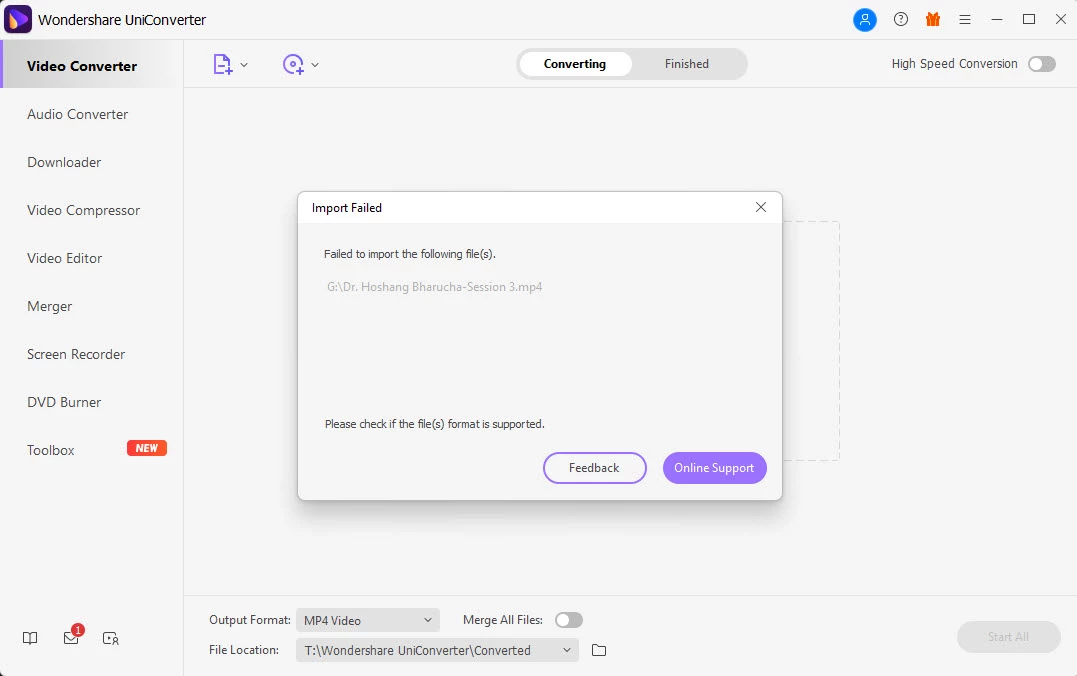
Task: Open the Output Format MP4 Video dropdown
Action: click(x=367, y=620)
